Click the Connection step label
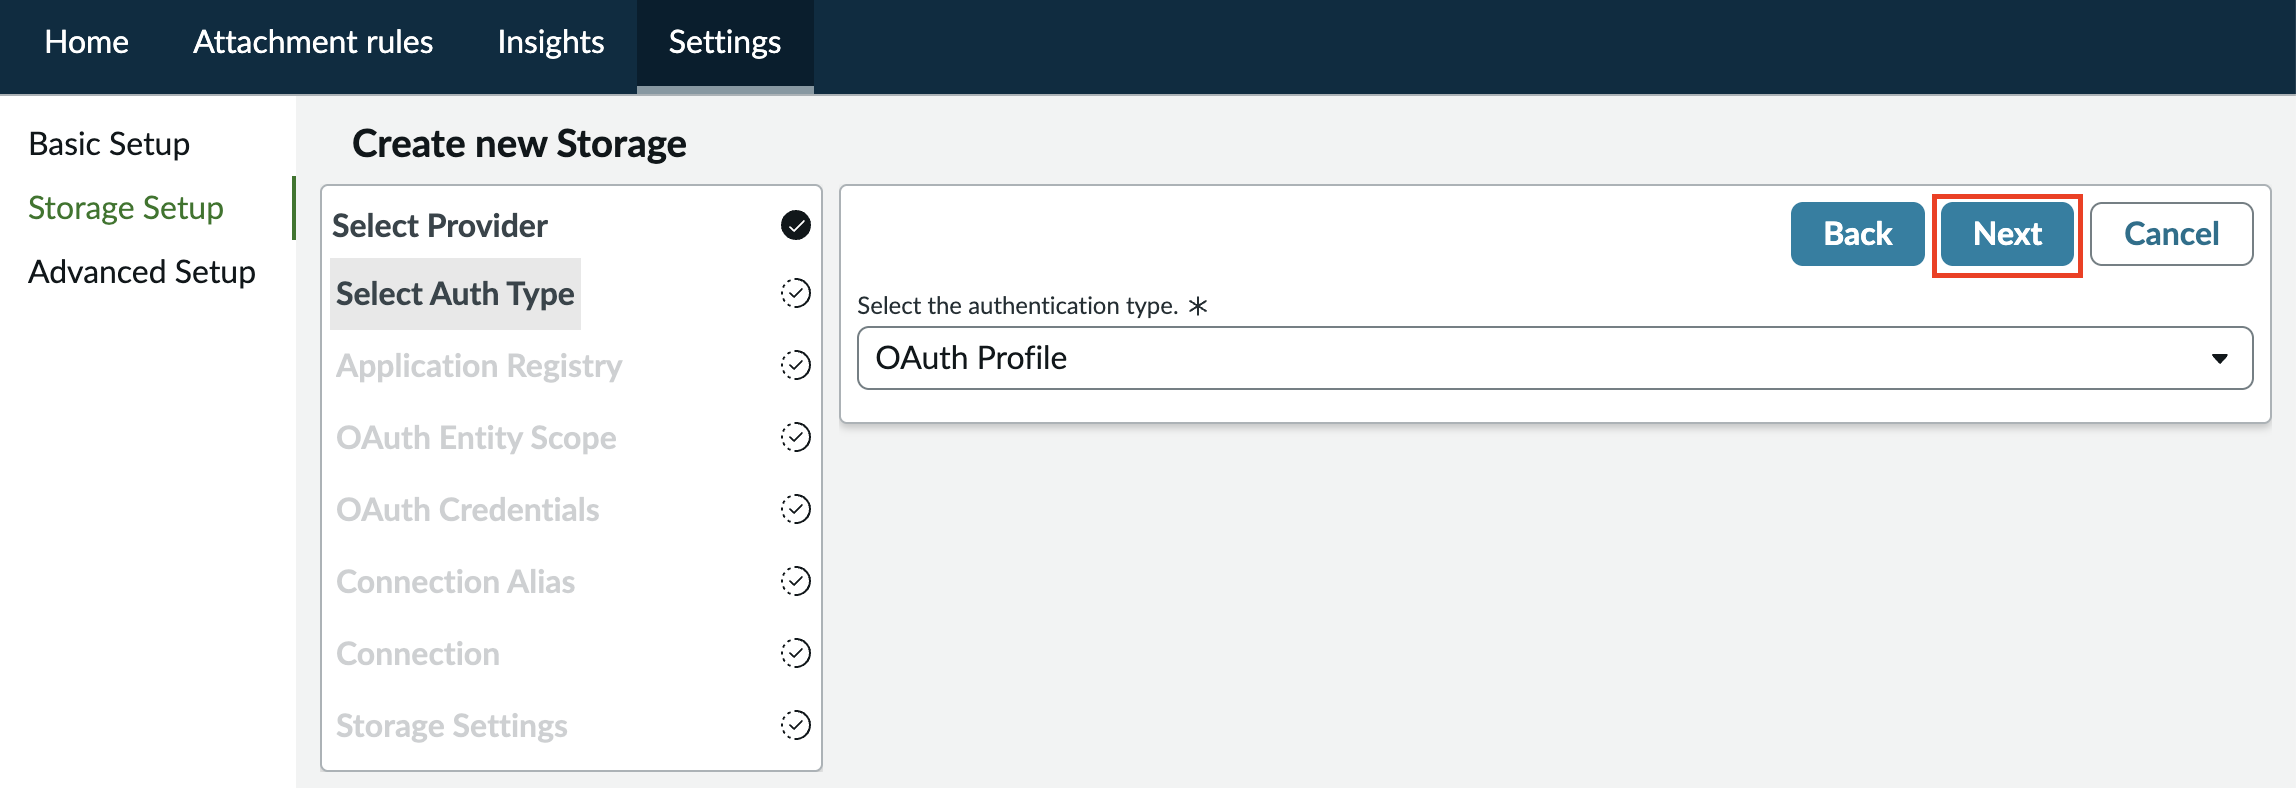This screenshot has height=788, width=2296. (418, 654)
